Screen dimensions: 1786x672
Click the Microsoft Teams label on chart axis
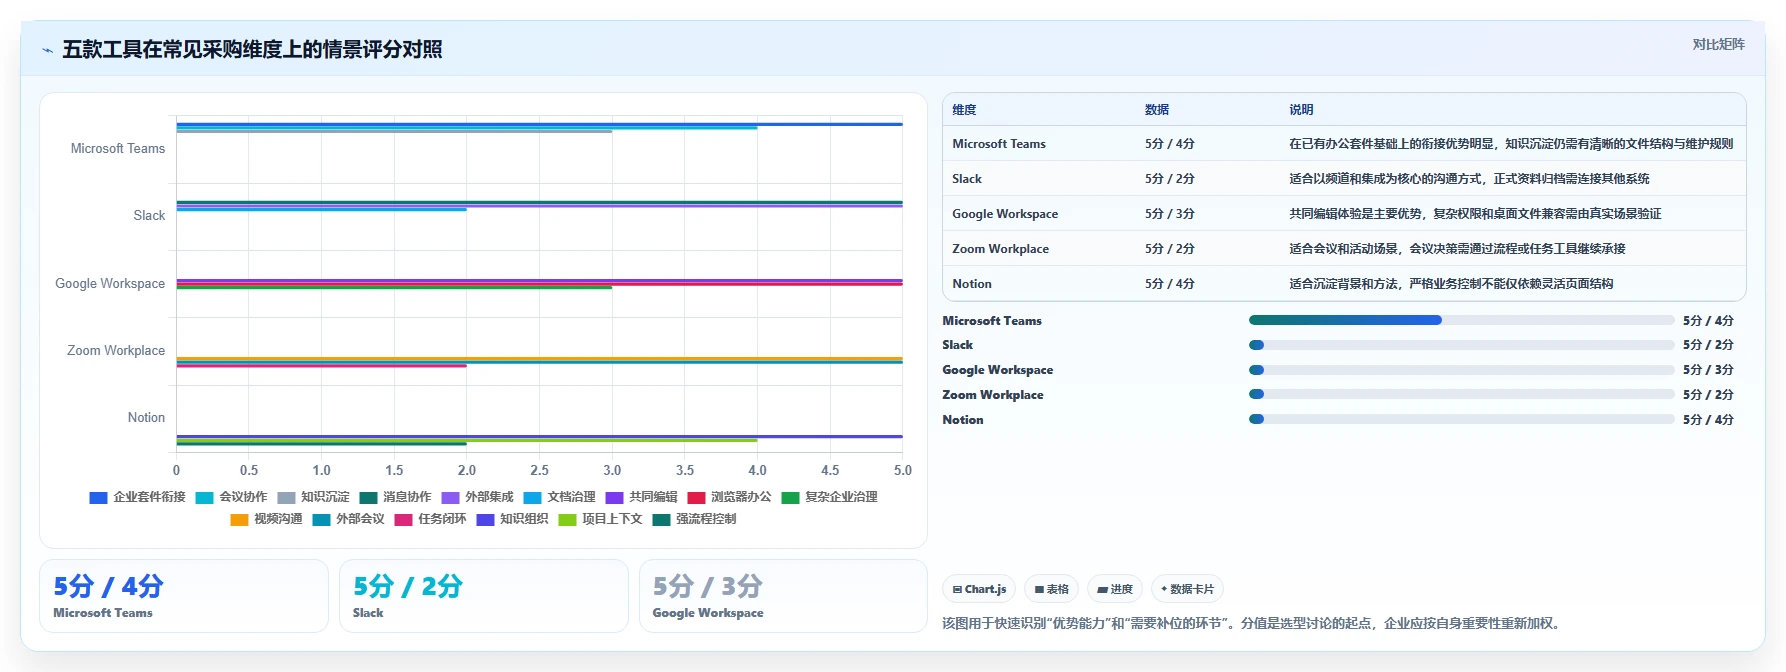coord(118,149)
